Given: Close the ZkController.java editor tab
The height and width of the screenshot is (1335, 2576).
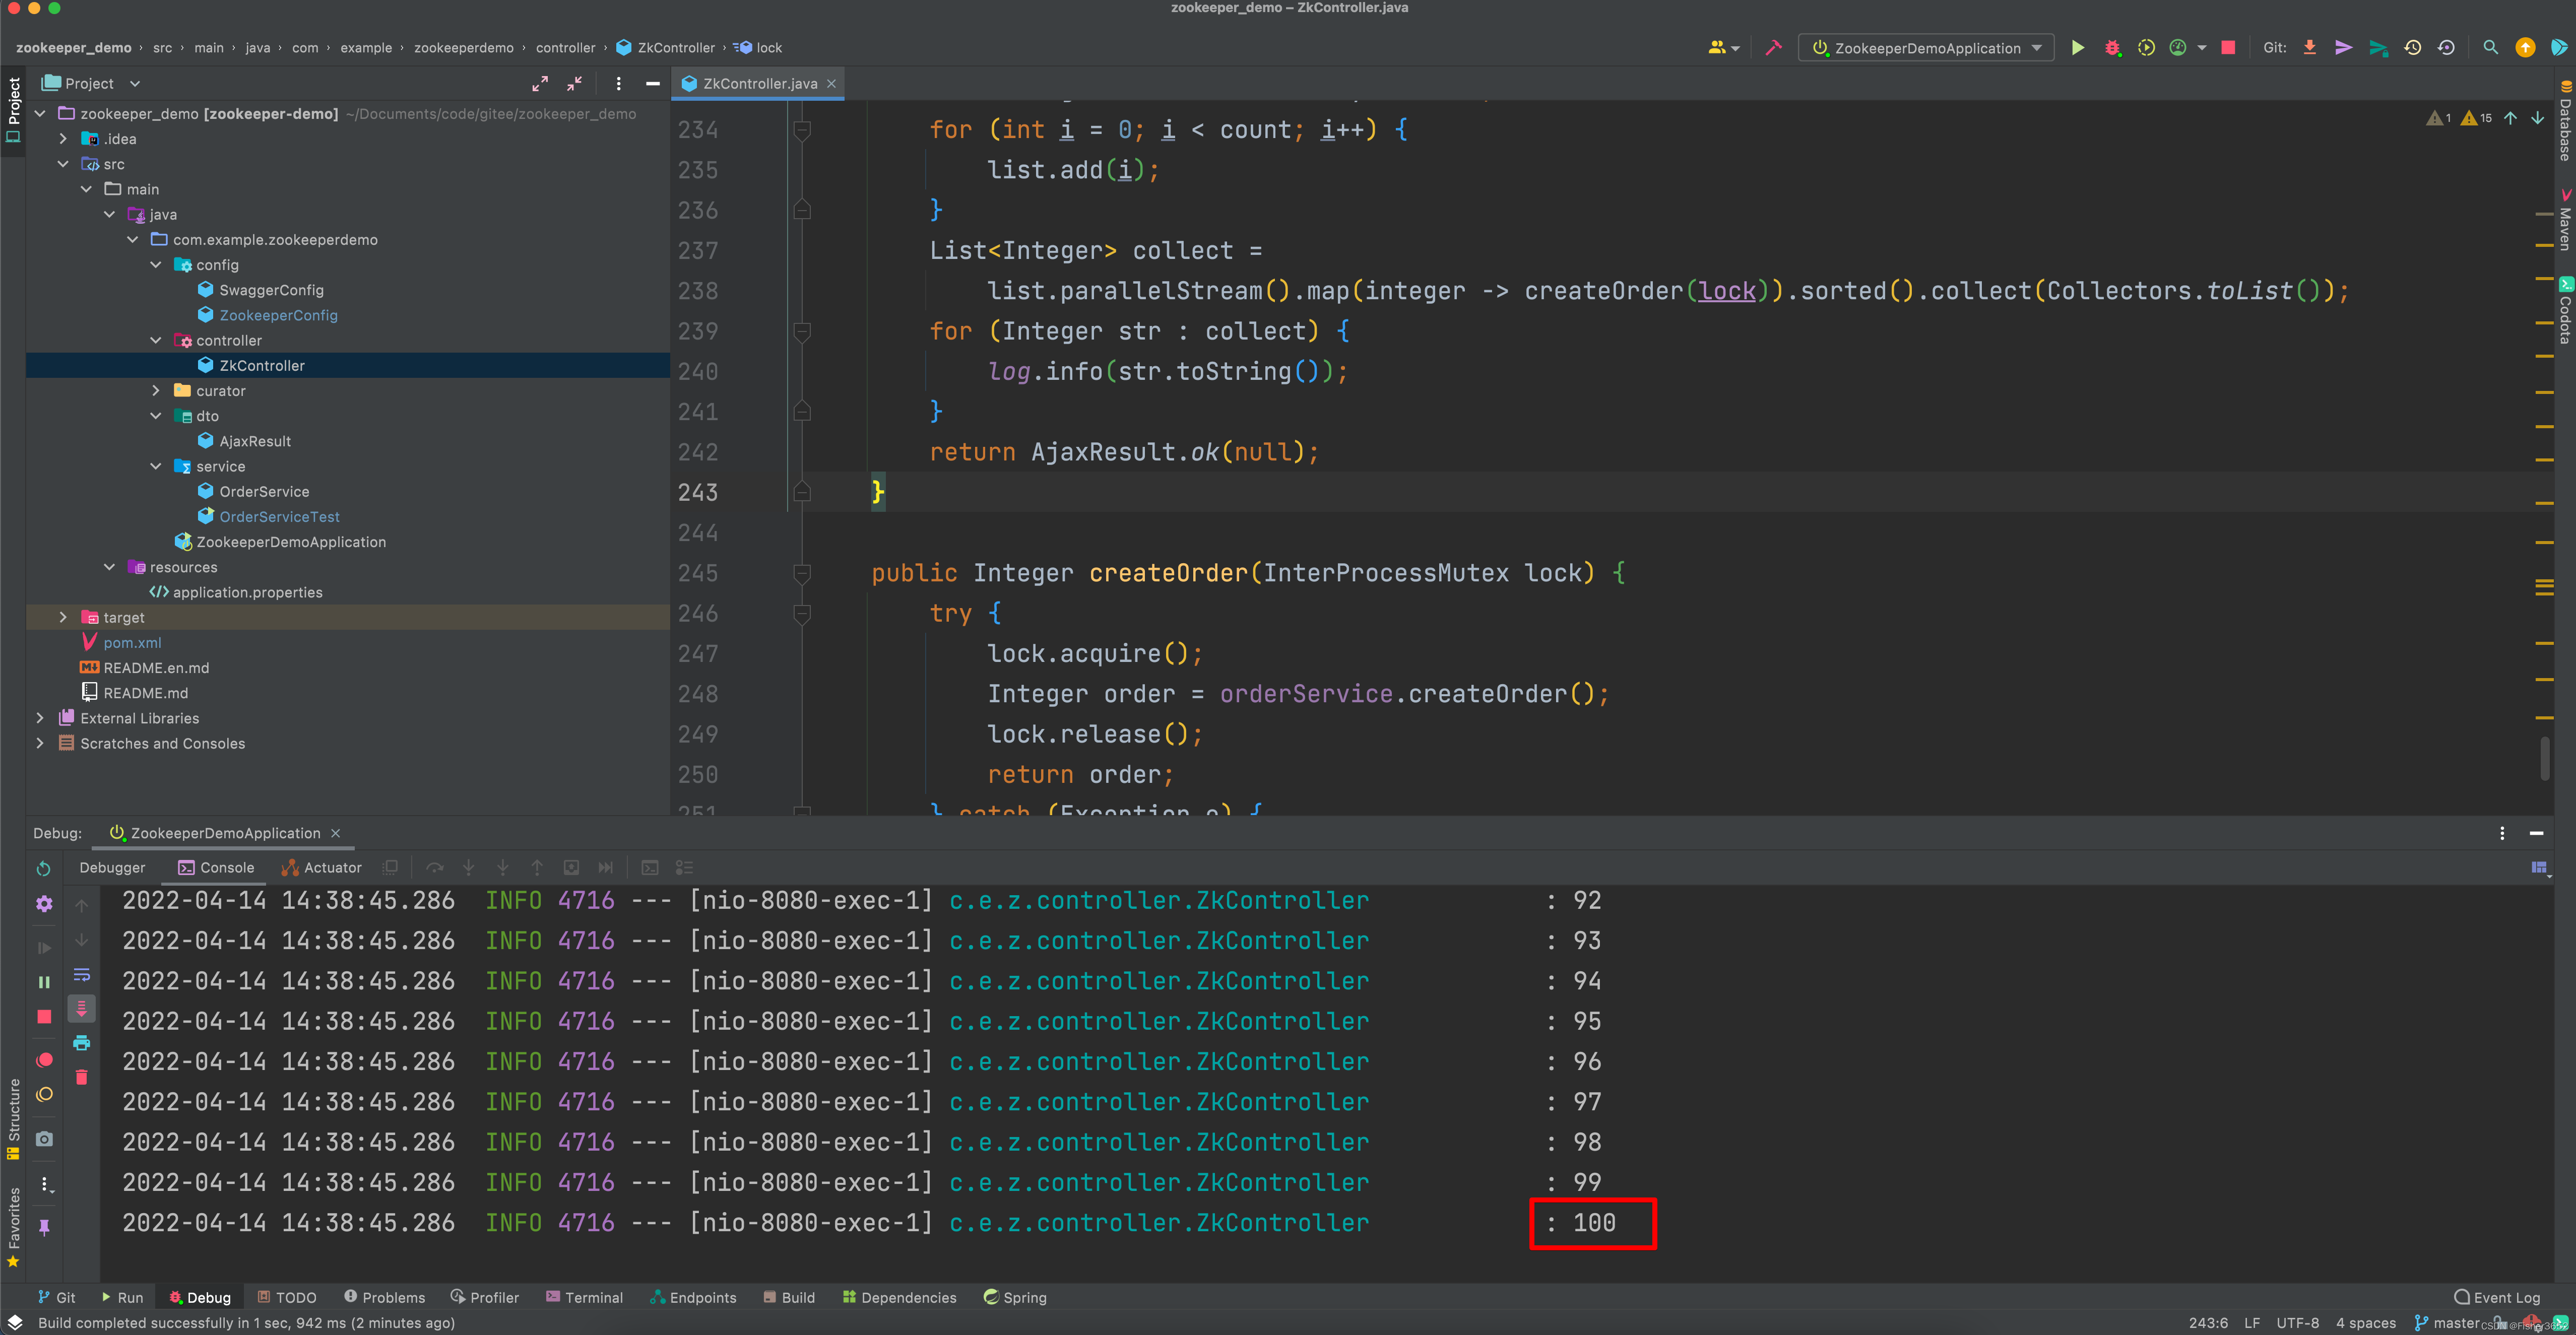Looking at the screenshot, I should coord(831,84).
